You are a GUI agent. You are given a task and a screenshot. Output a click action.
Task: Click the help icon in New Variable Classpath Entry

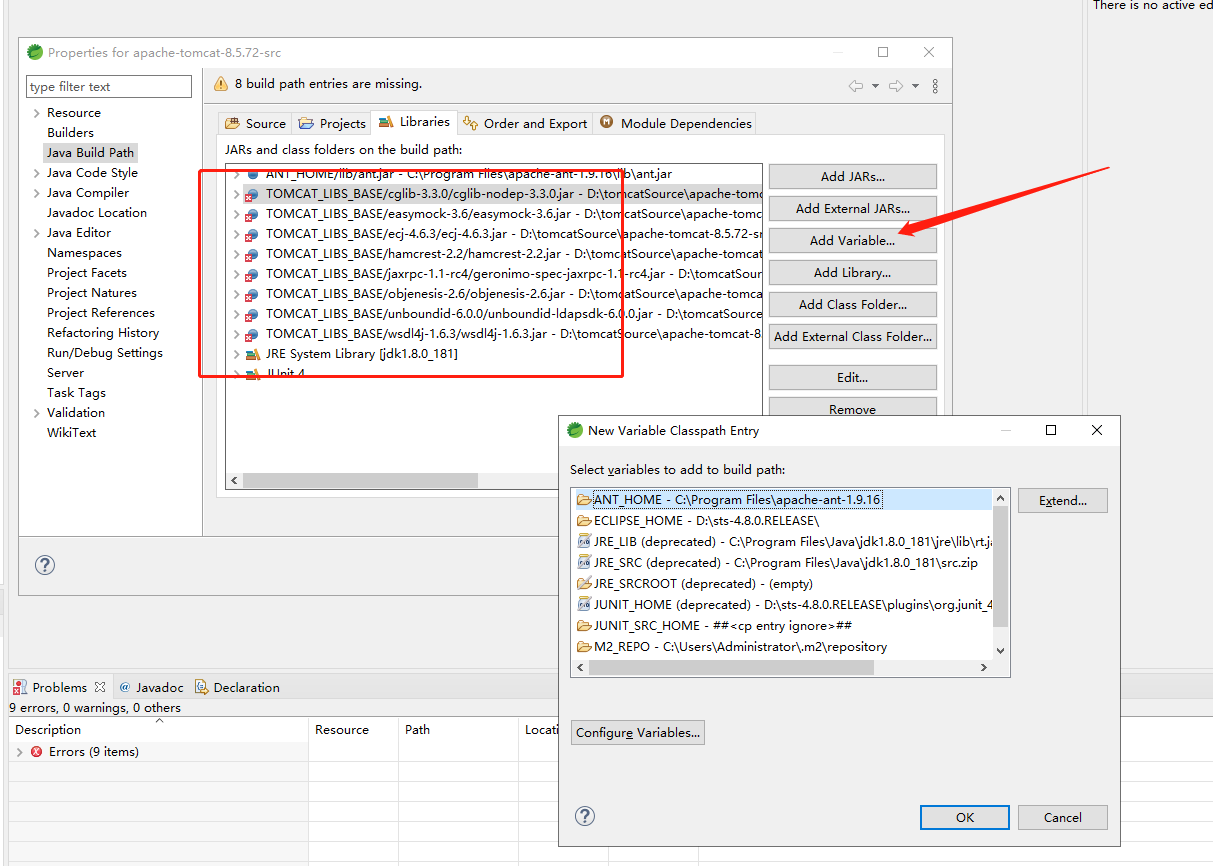[585, 816]
